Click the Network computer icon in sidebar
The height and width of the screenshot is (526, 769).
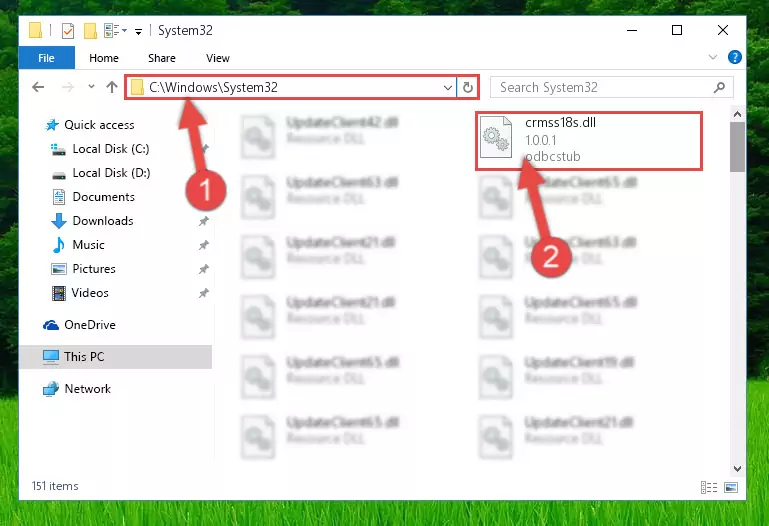[51, 389]
